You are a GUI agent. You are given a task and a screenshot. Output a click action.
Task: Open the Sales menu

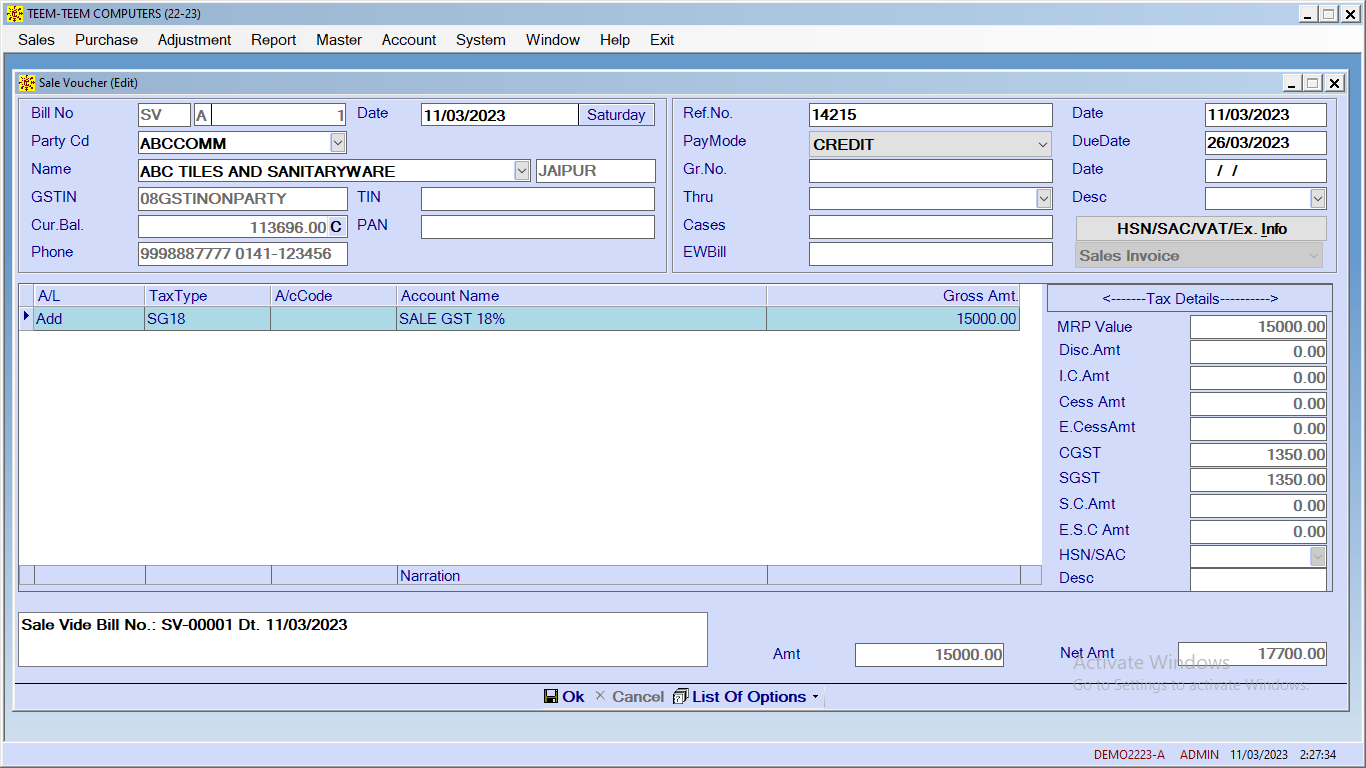coord(37,40)
